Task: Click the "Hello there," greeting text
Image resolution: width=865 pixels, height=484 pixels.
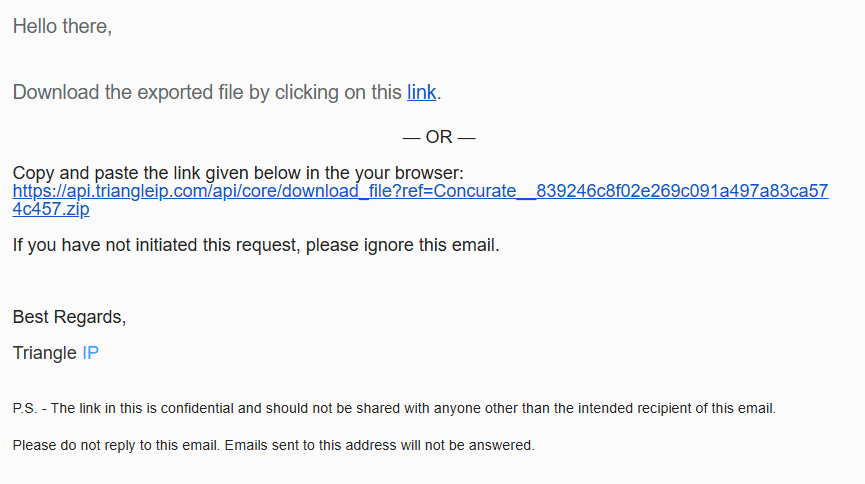Action: pos(62,26)
